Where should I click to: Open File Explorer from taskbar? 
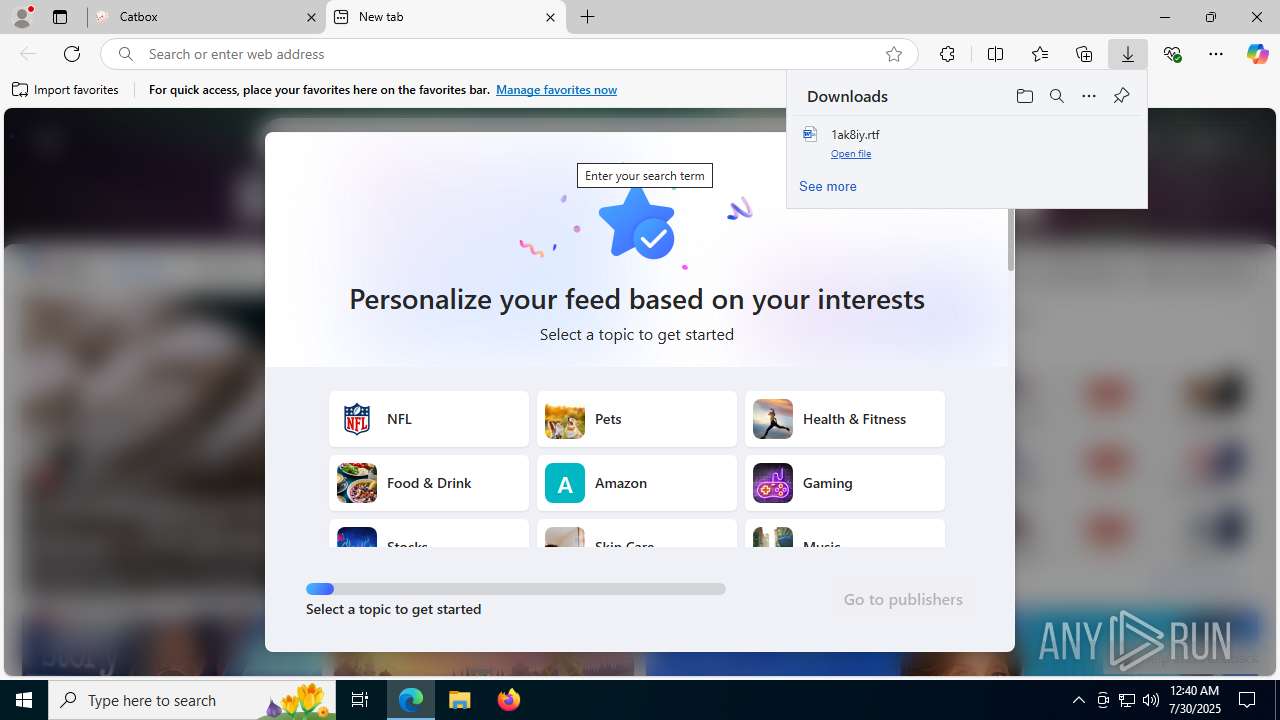(460, 700)
